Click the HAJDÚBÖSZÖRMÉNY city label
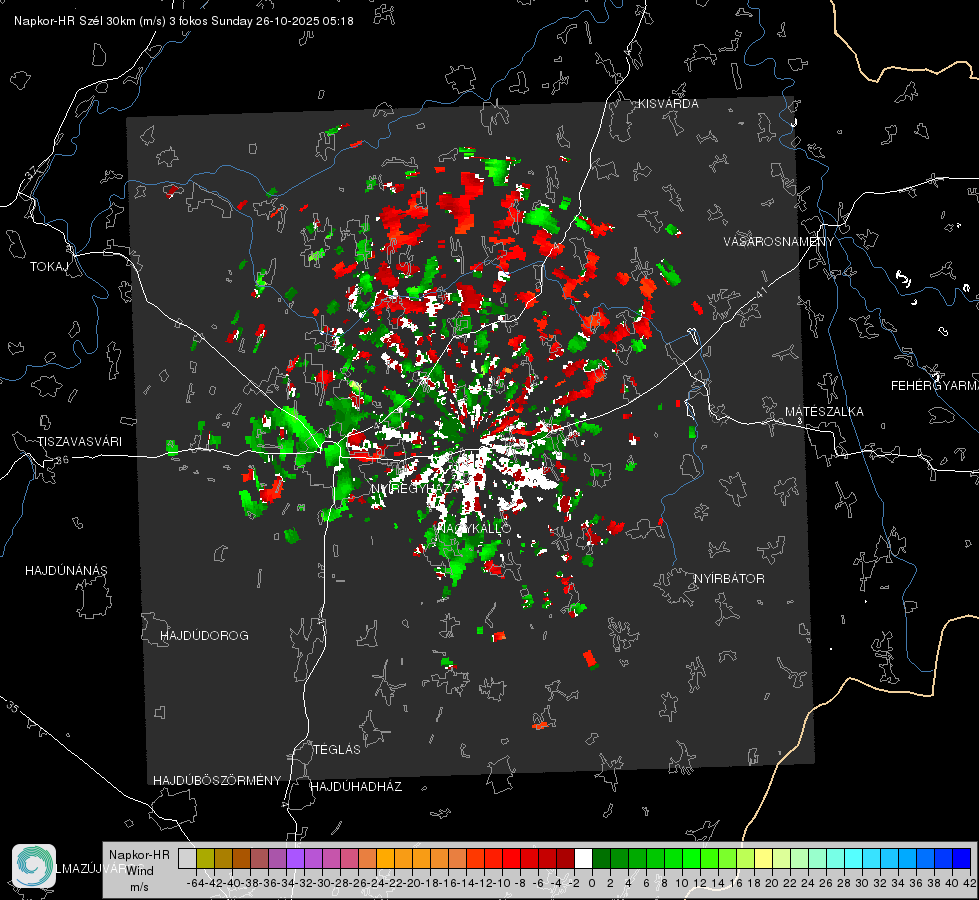 pos(217,781)
